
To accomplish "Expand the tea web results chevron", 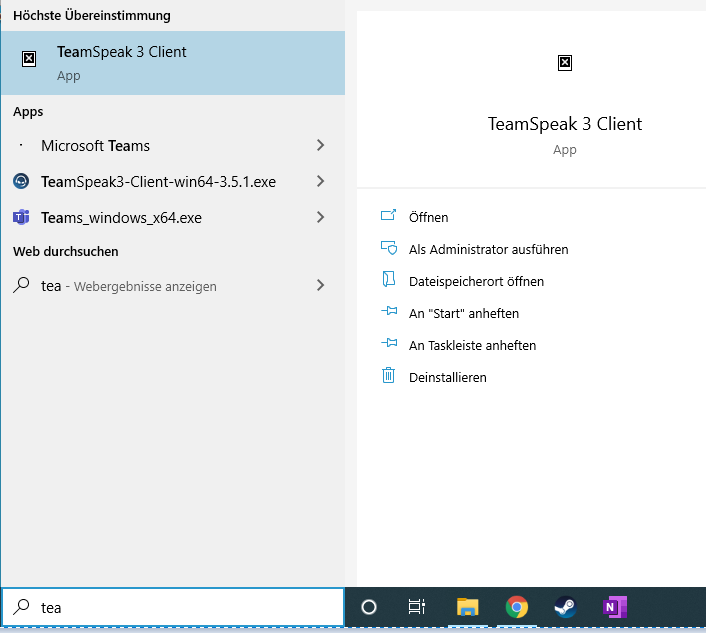I will [x=320, y=285].
